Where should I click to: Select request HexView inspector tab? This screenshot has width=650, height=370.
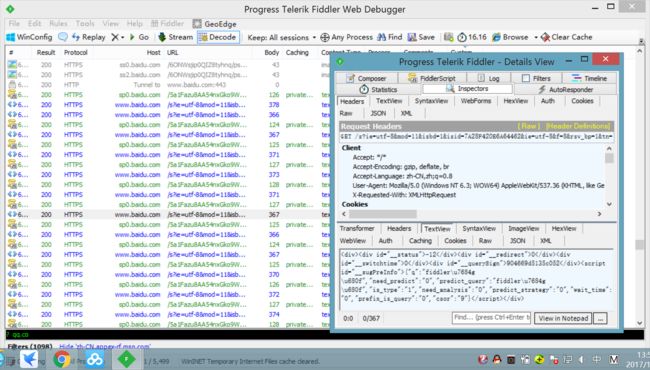[x=516, y=101]
